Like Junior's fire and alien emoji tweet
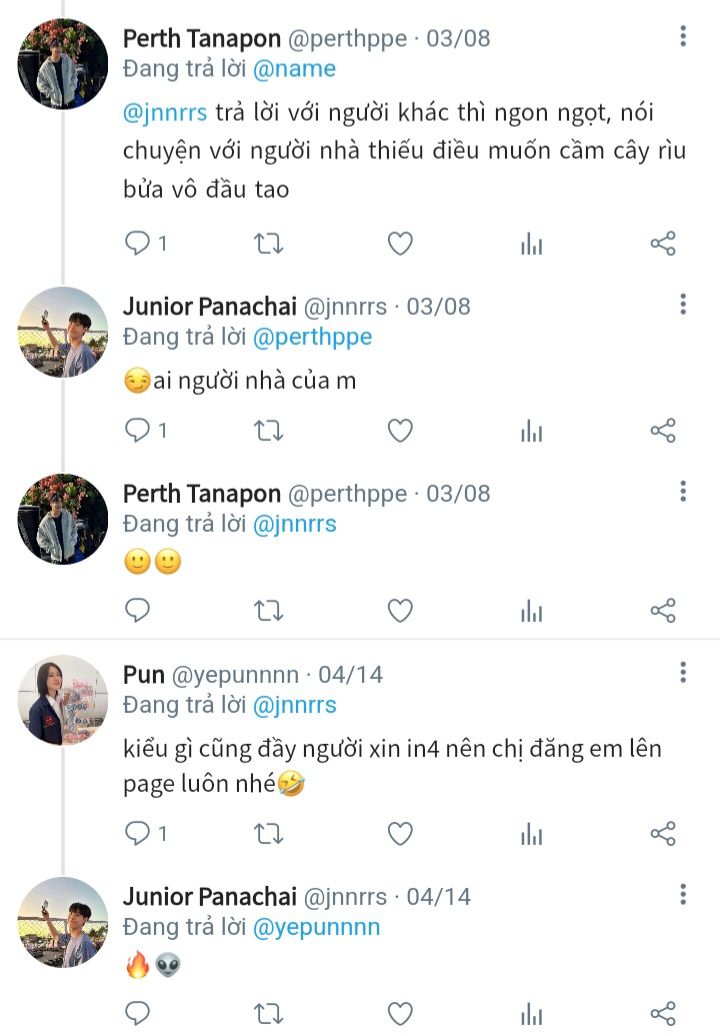This screenshot has height=1036, width=720. [x=400, y=1014]
